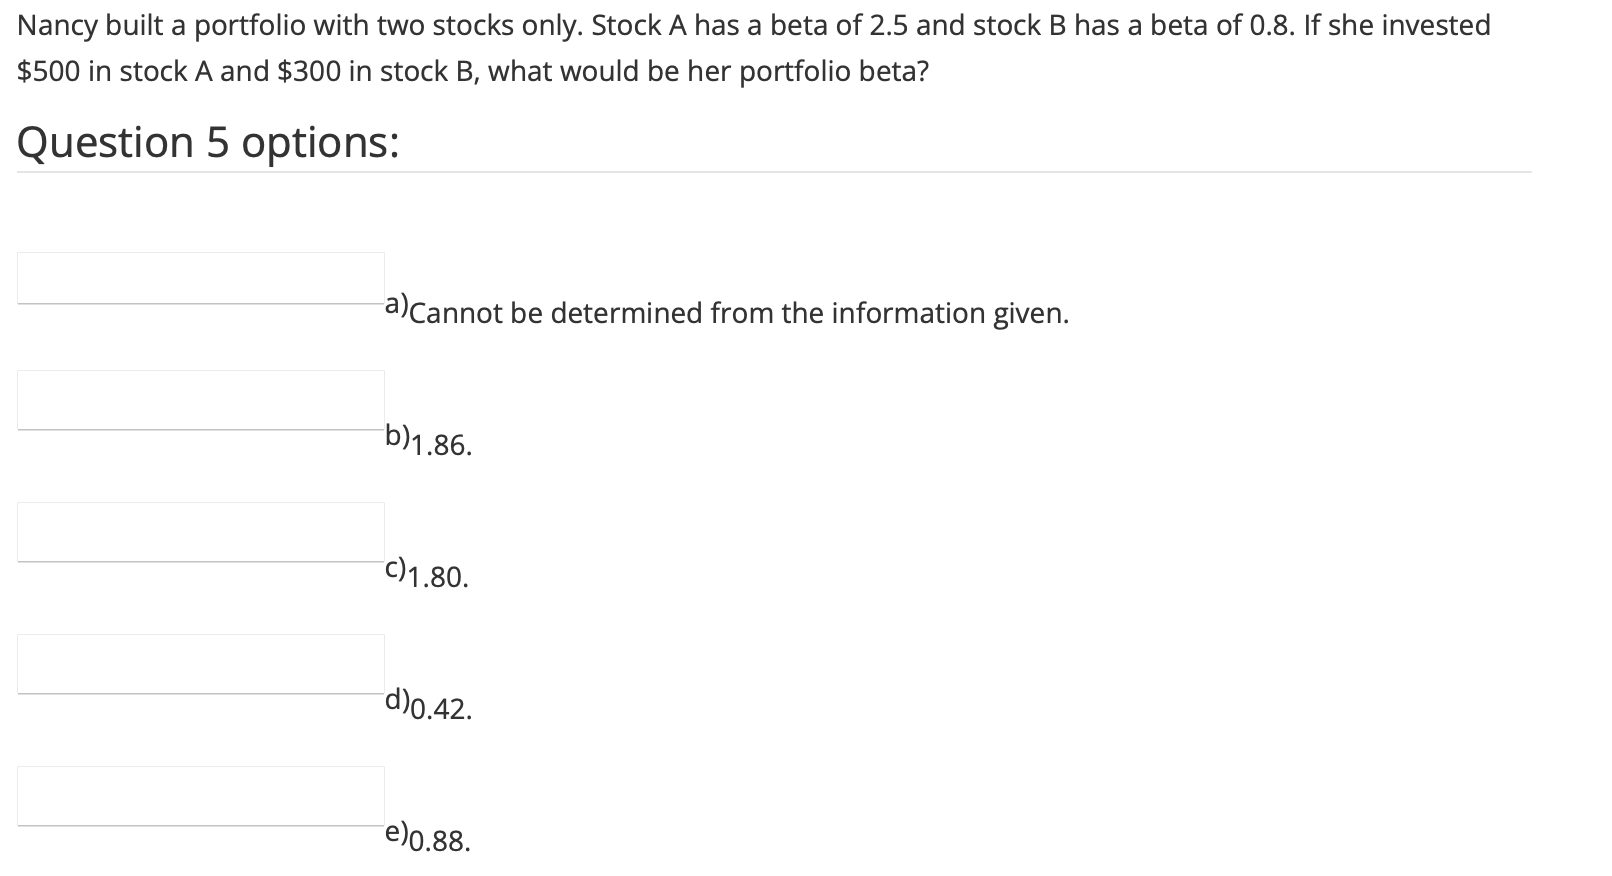Select the answer box for option d

200,663
